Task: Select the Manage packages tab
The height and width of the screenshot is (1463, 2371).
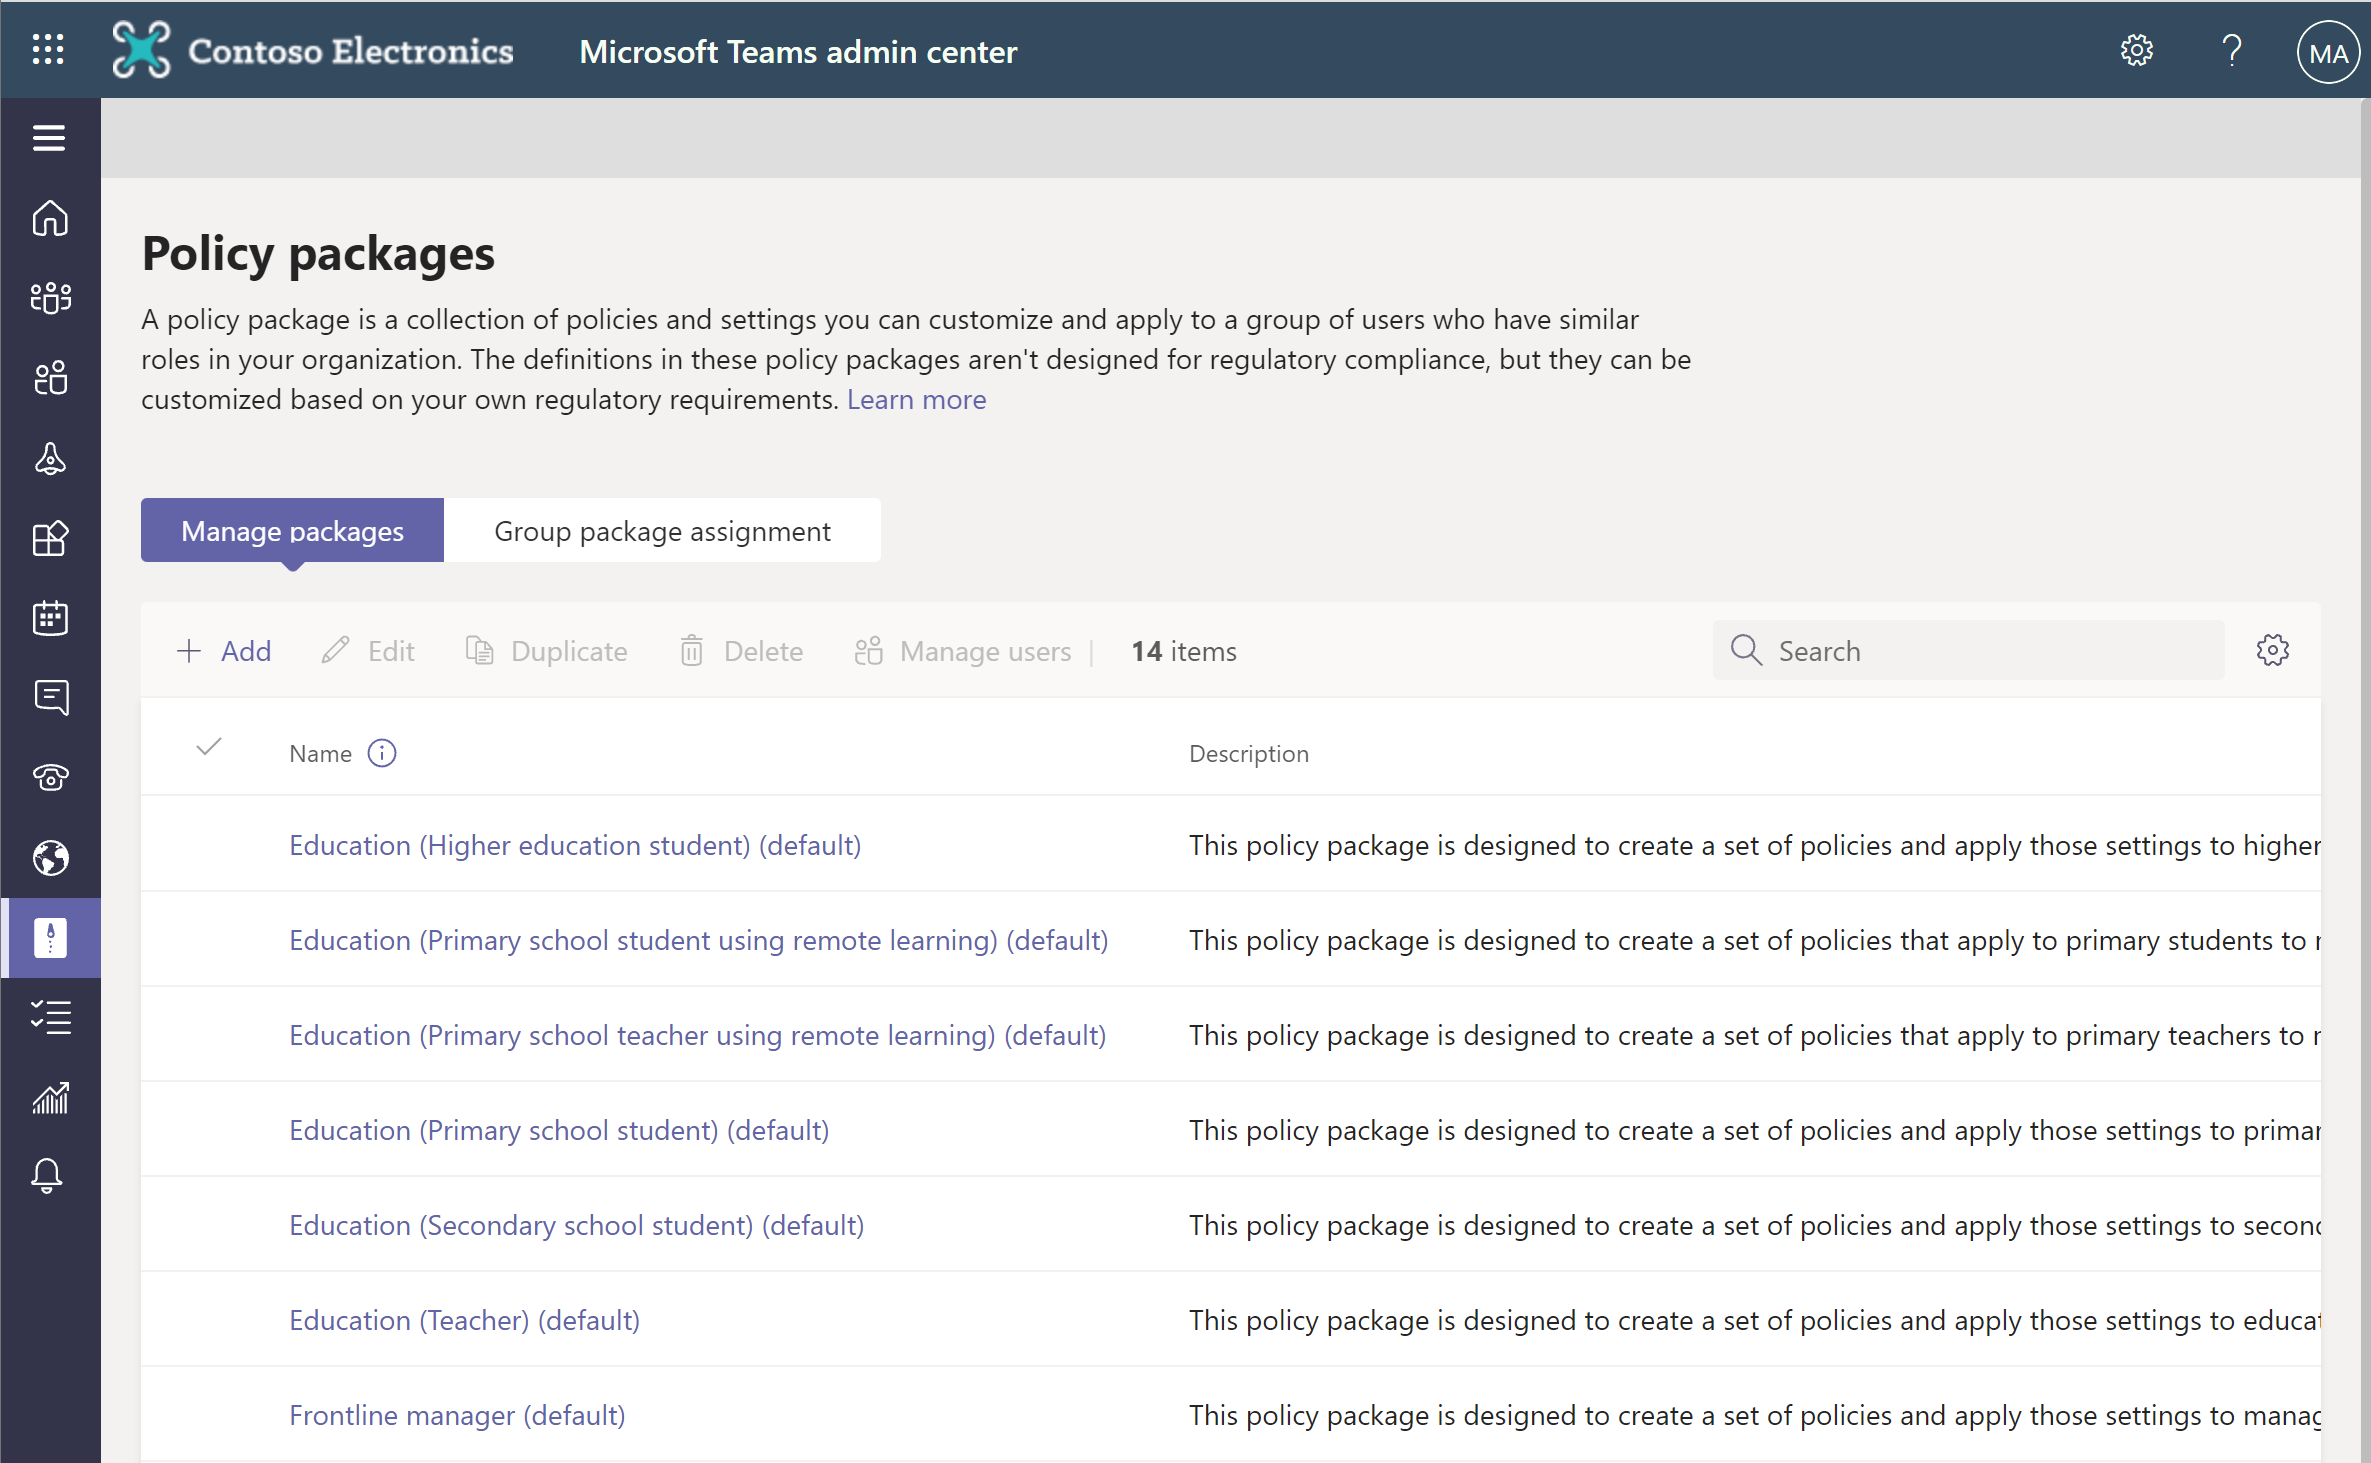Action: [293, 530]
